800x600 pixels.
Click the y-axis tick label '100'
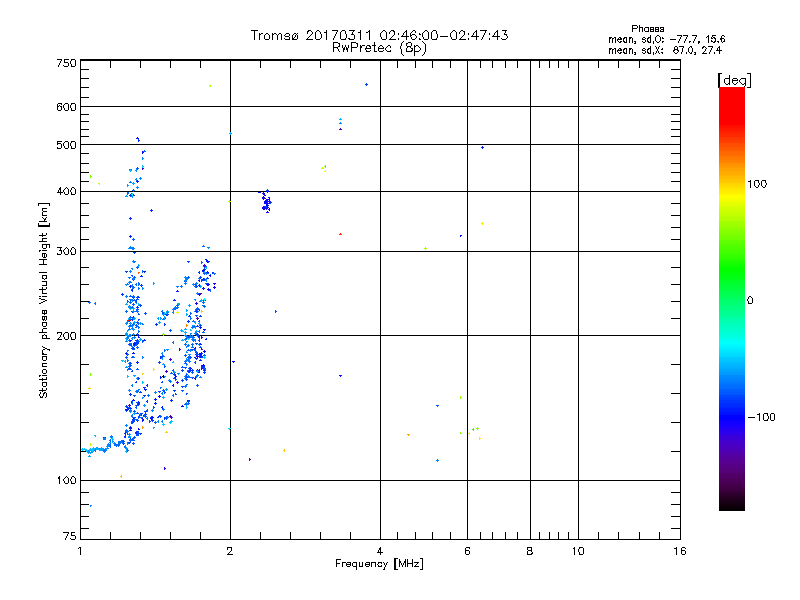click(x=66, y=481)
